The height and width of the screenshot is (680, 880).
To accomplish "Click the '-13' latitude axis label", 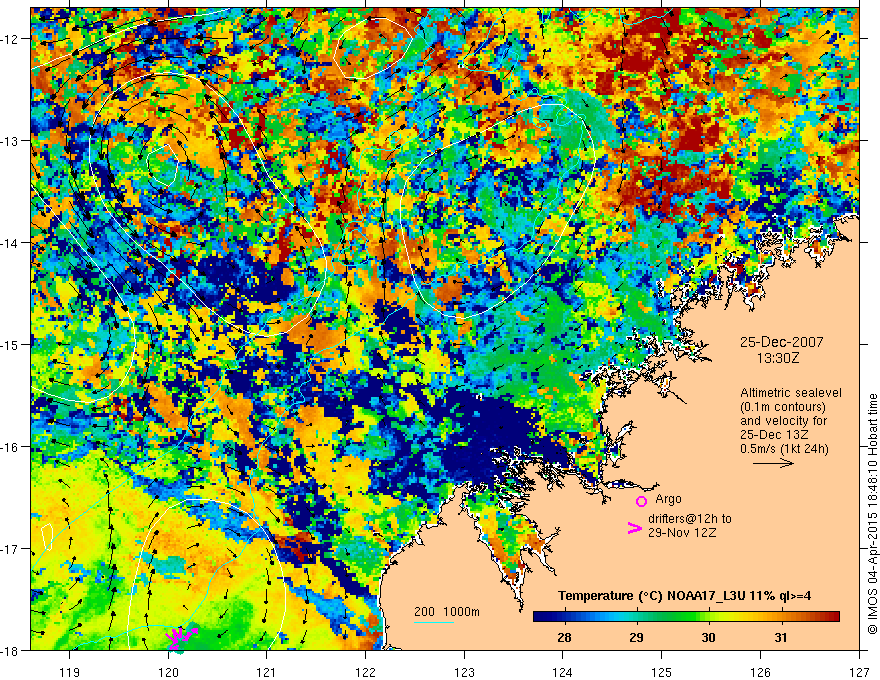I will tap(10, 141).
